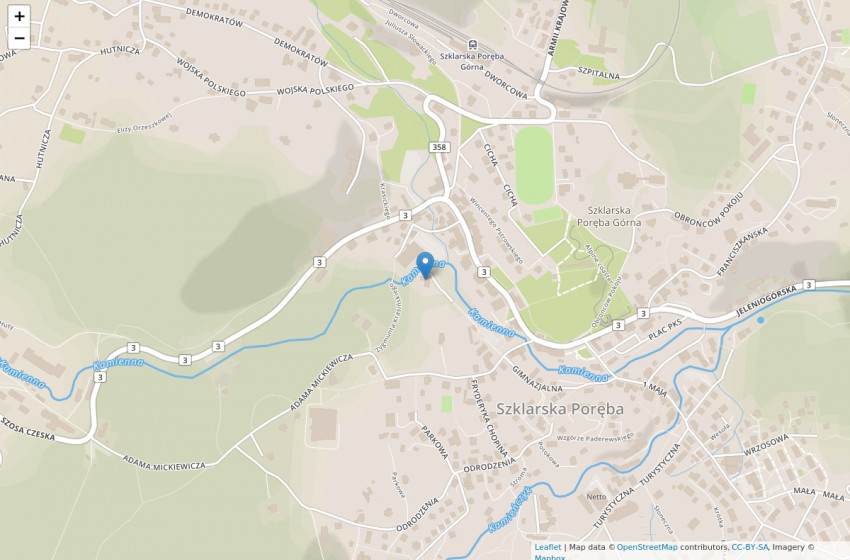Click the route 3 shield near Szosa Czeska
Screen dimensions: 850x560
point(100,377)
